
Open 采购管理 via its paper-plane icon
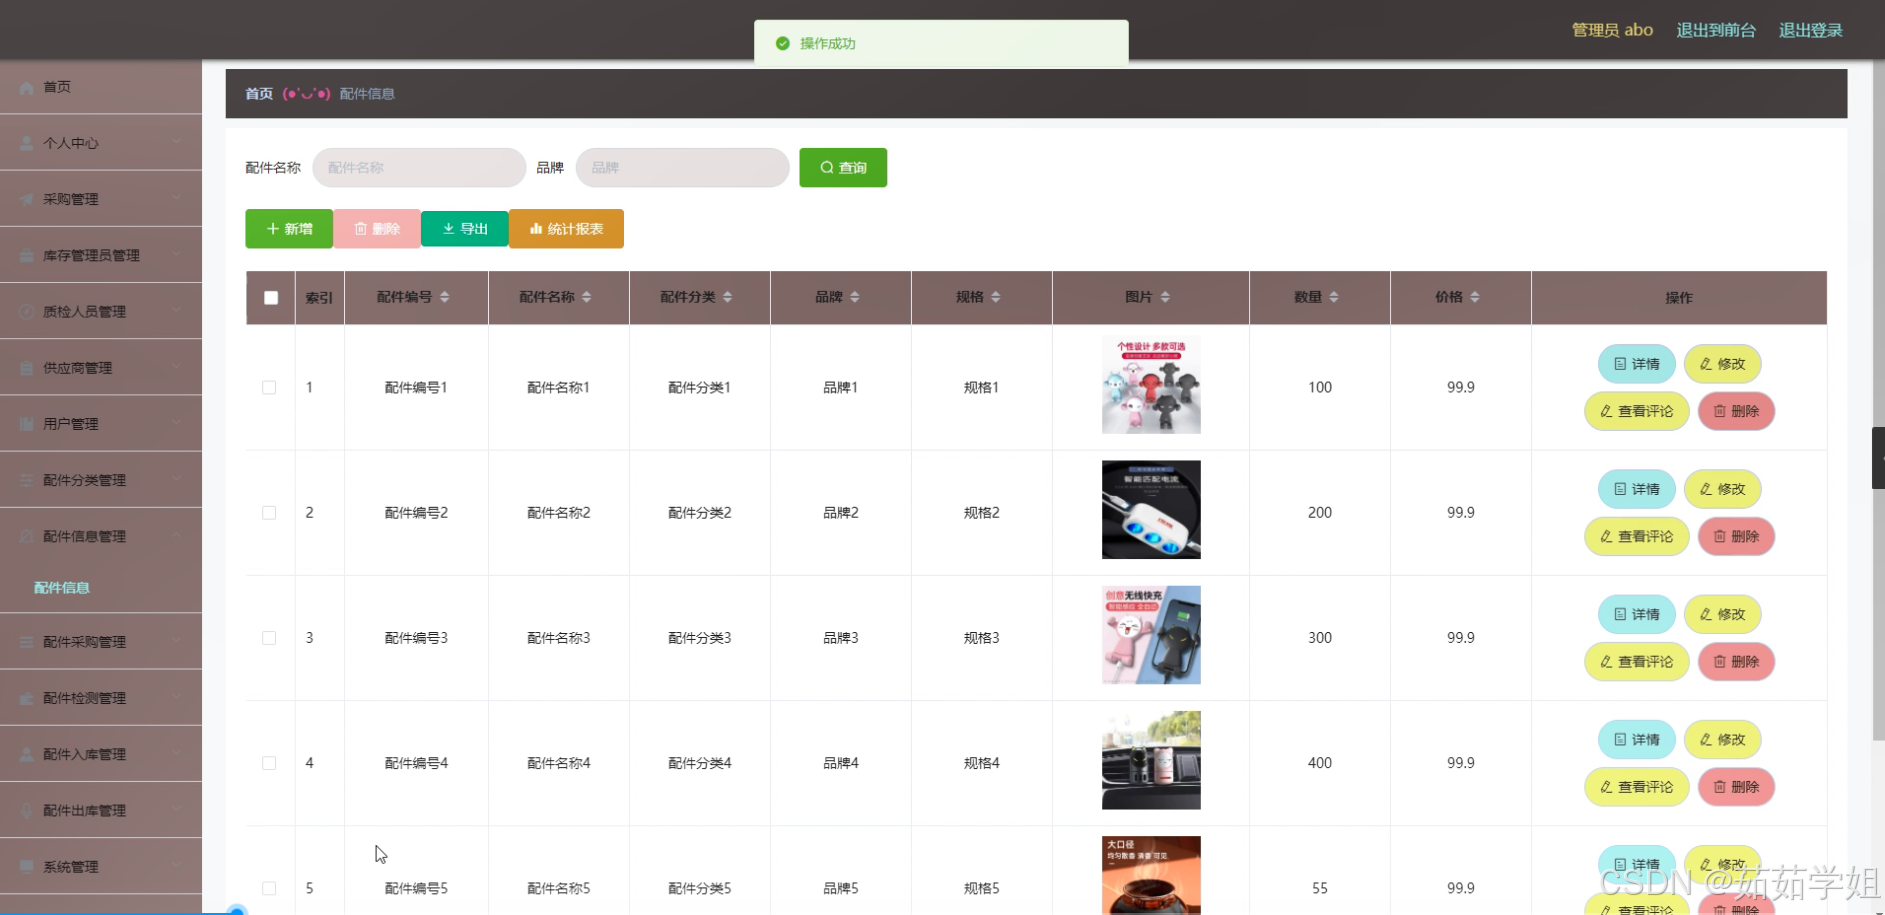(x=27, y=199)
